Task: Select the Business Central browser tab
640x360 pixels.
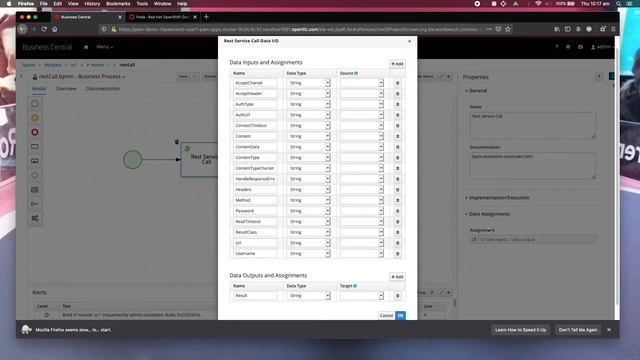Action: point(88,17)
